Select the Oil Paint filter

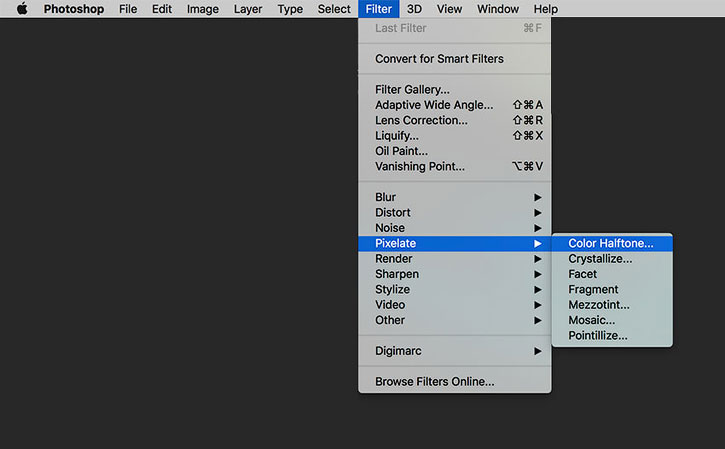tap(455, 151)
